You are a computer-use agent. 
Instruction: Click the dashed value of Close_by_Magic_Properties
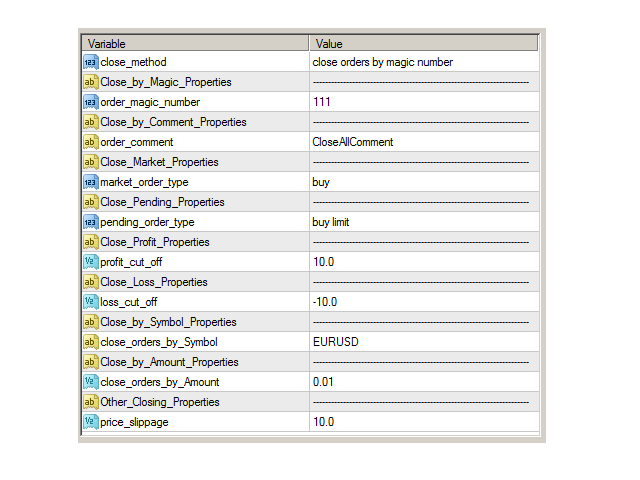coord(421,82)
